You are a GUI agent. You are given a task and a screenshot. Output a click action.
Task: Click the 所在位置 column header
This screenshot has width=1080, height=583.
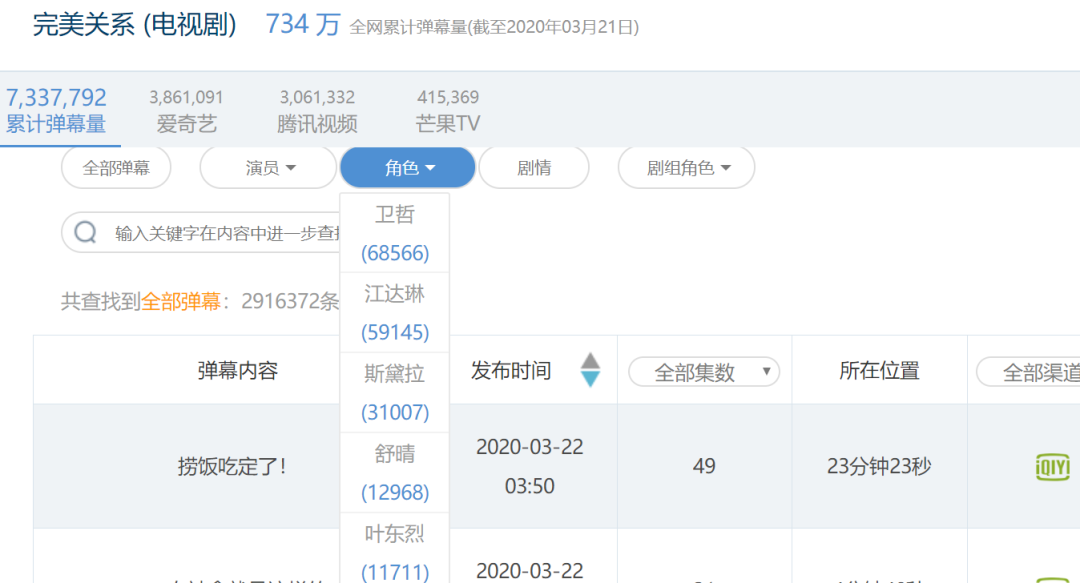pos(880,371)
